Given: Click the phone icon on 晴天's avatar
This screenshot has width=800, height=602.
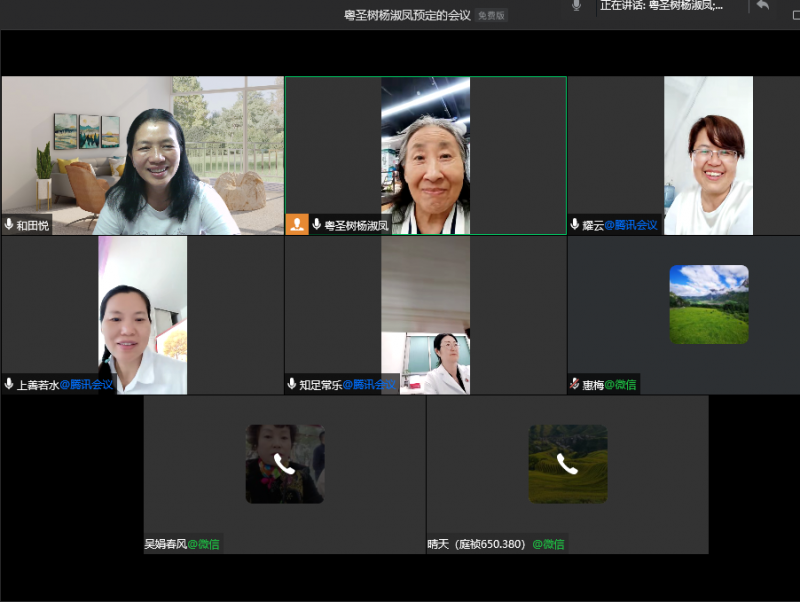Looking at the screenshot, I should (x=568, y=464).
